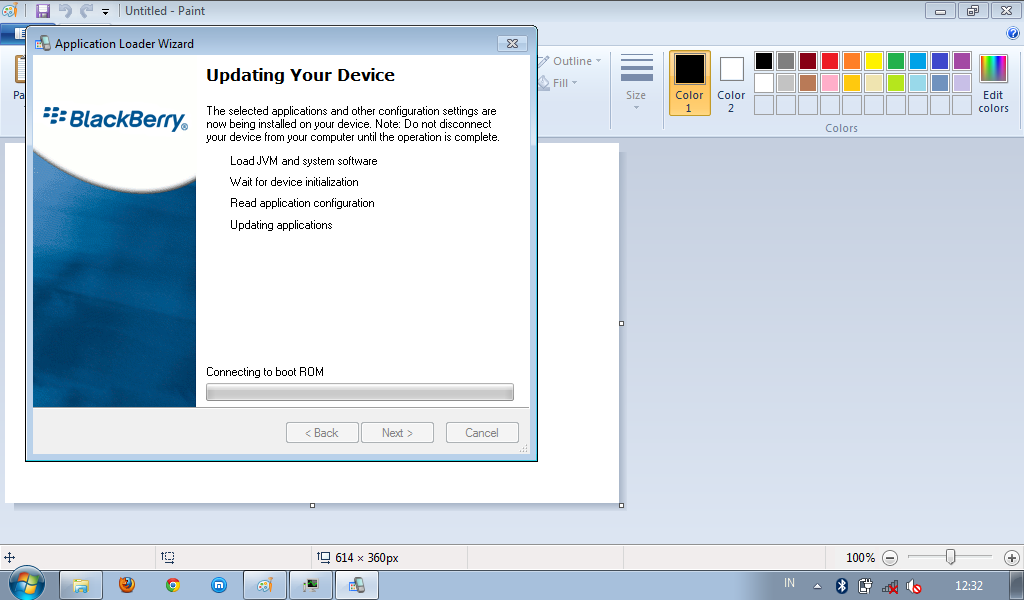Launch Chrome from the taskbar
This screenshot has width=1024, height=600.
(173, 585)
